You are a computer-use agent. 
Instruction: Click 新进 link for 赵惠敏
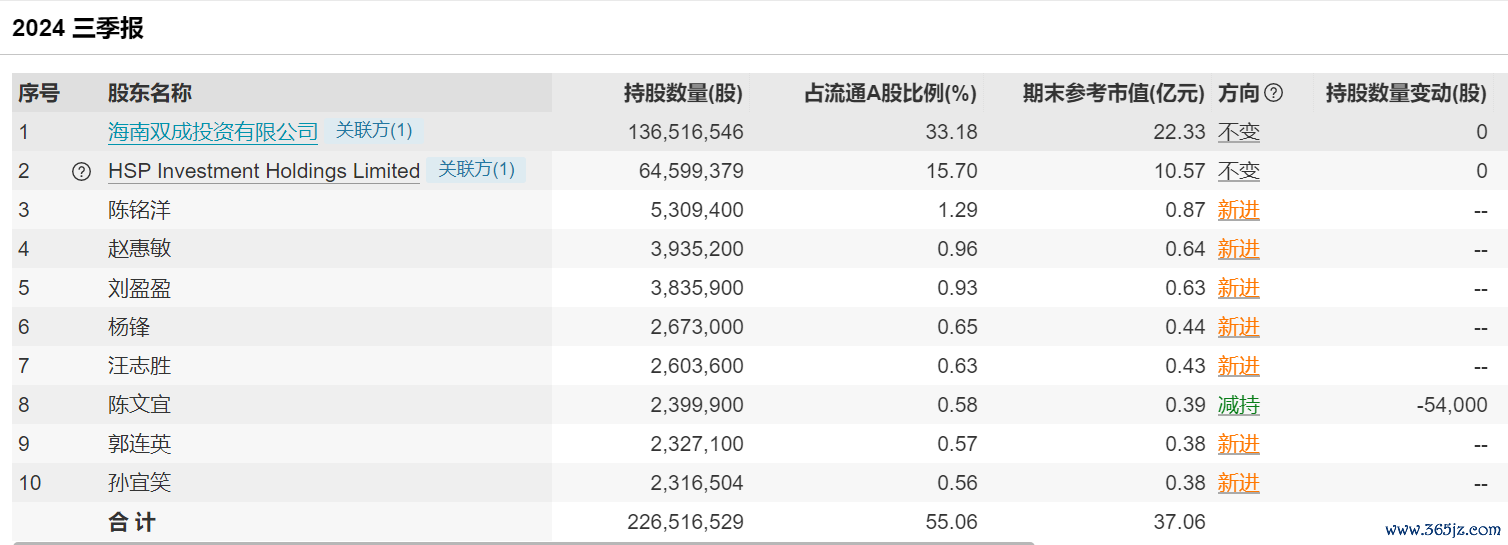point(1238,249)
